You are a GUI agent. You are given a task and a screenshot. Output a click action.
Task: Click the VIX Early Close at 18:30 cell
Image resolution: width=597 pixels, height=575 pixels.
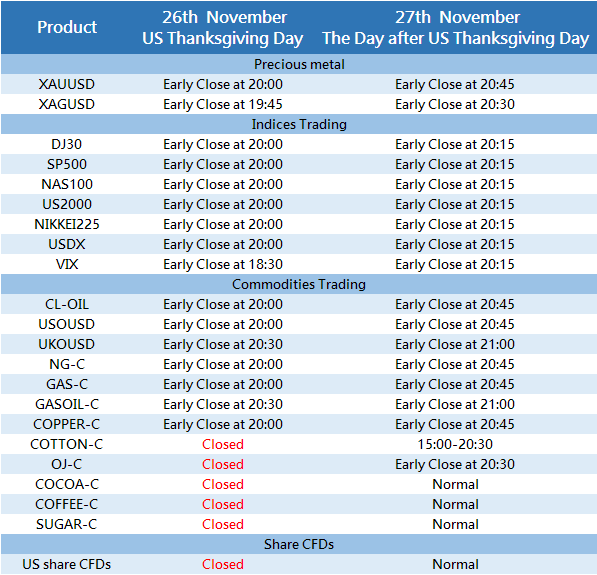[223, 264]
